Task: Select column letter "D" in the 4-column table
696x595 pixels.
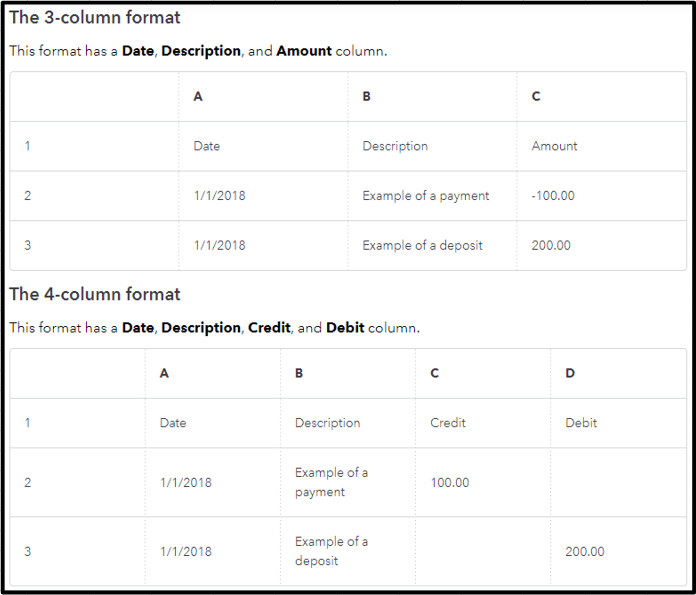Action: point(570,373)
